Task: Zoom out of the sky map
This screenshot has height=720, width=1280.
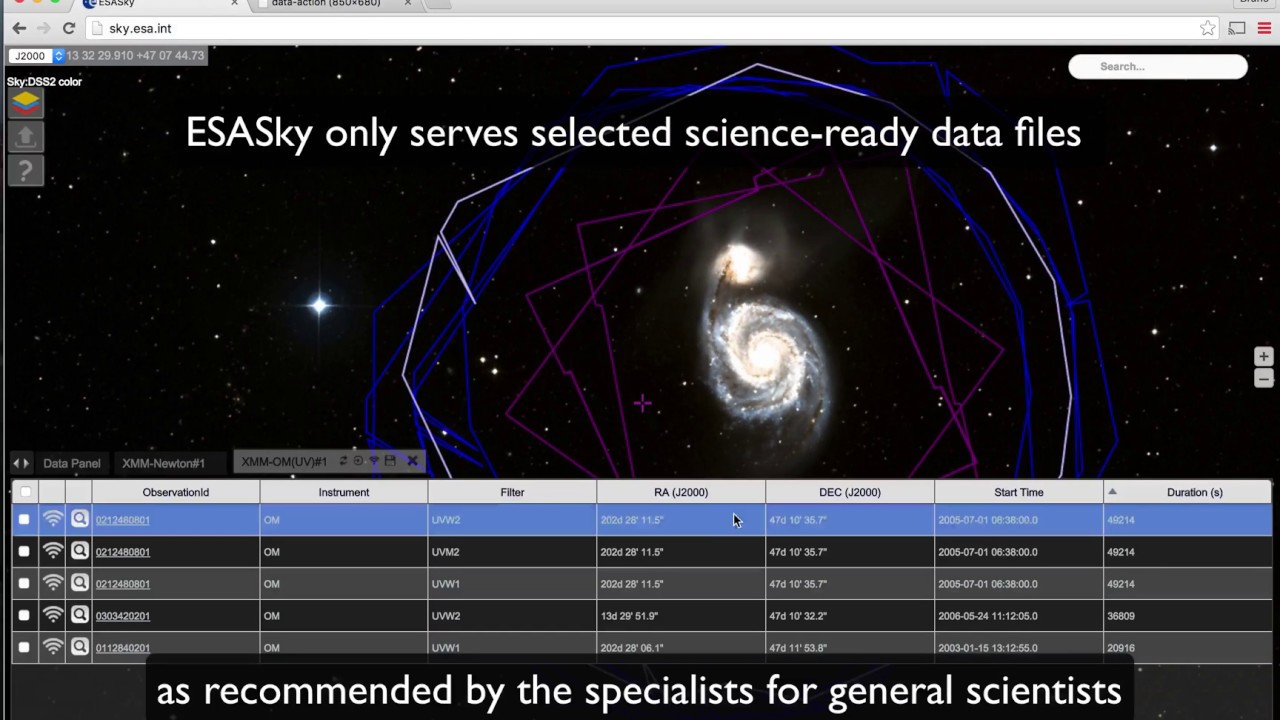Action: 1263,379
